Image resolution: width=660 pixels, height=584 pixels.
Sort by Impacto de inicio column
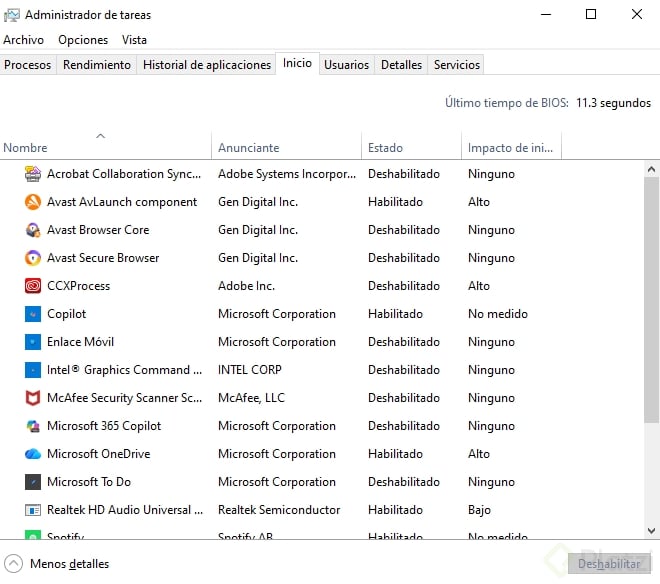[x=510, y=148]
